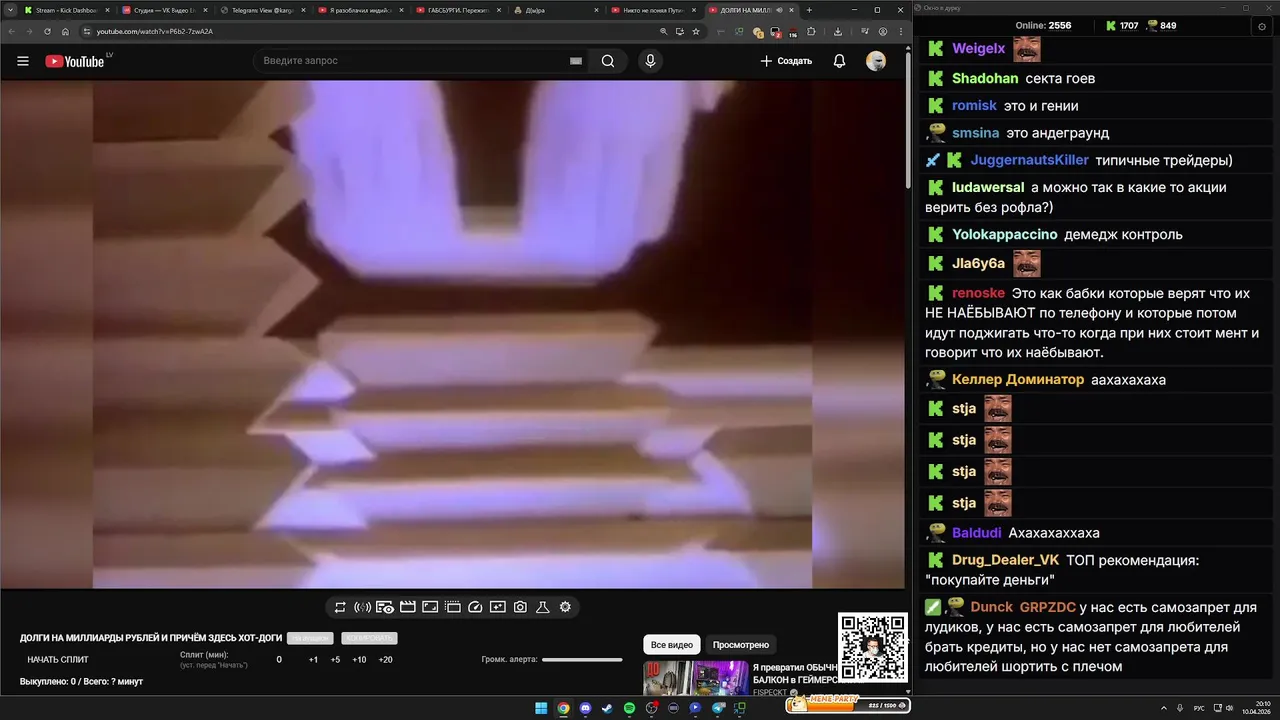Click the YouTube search magnifier button

[608, 61]
